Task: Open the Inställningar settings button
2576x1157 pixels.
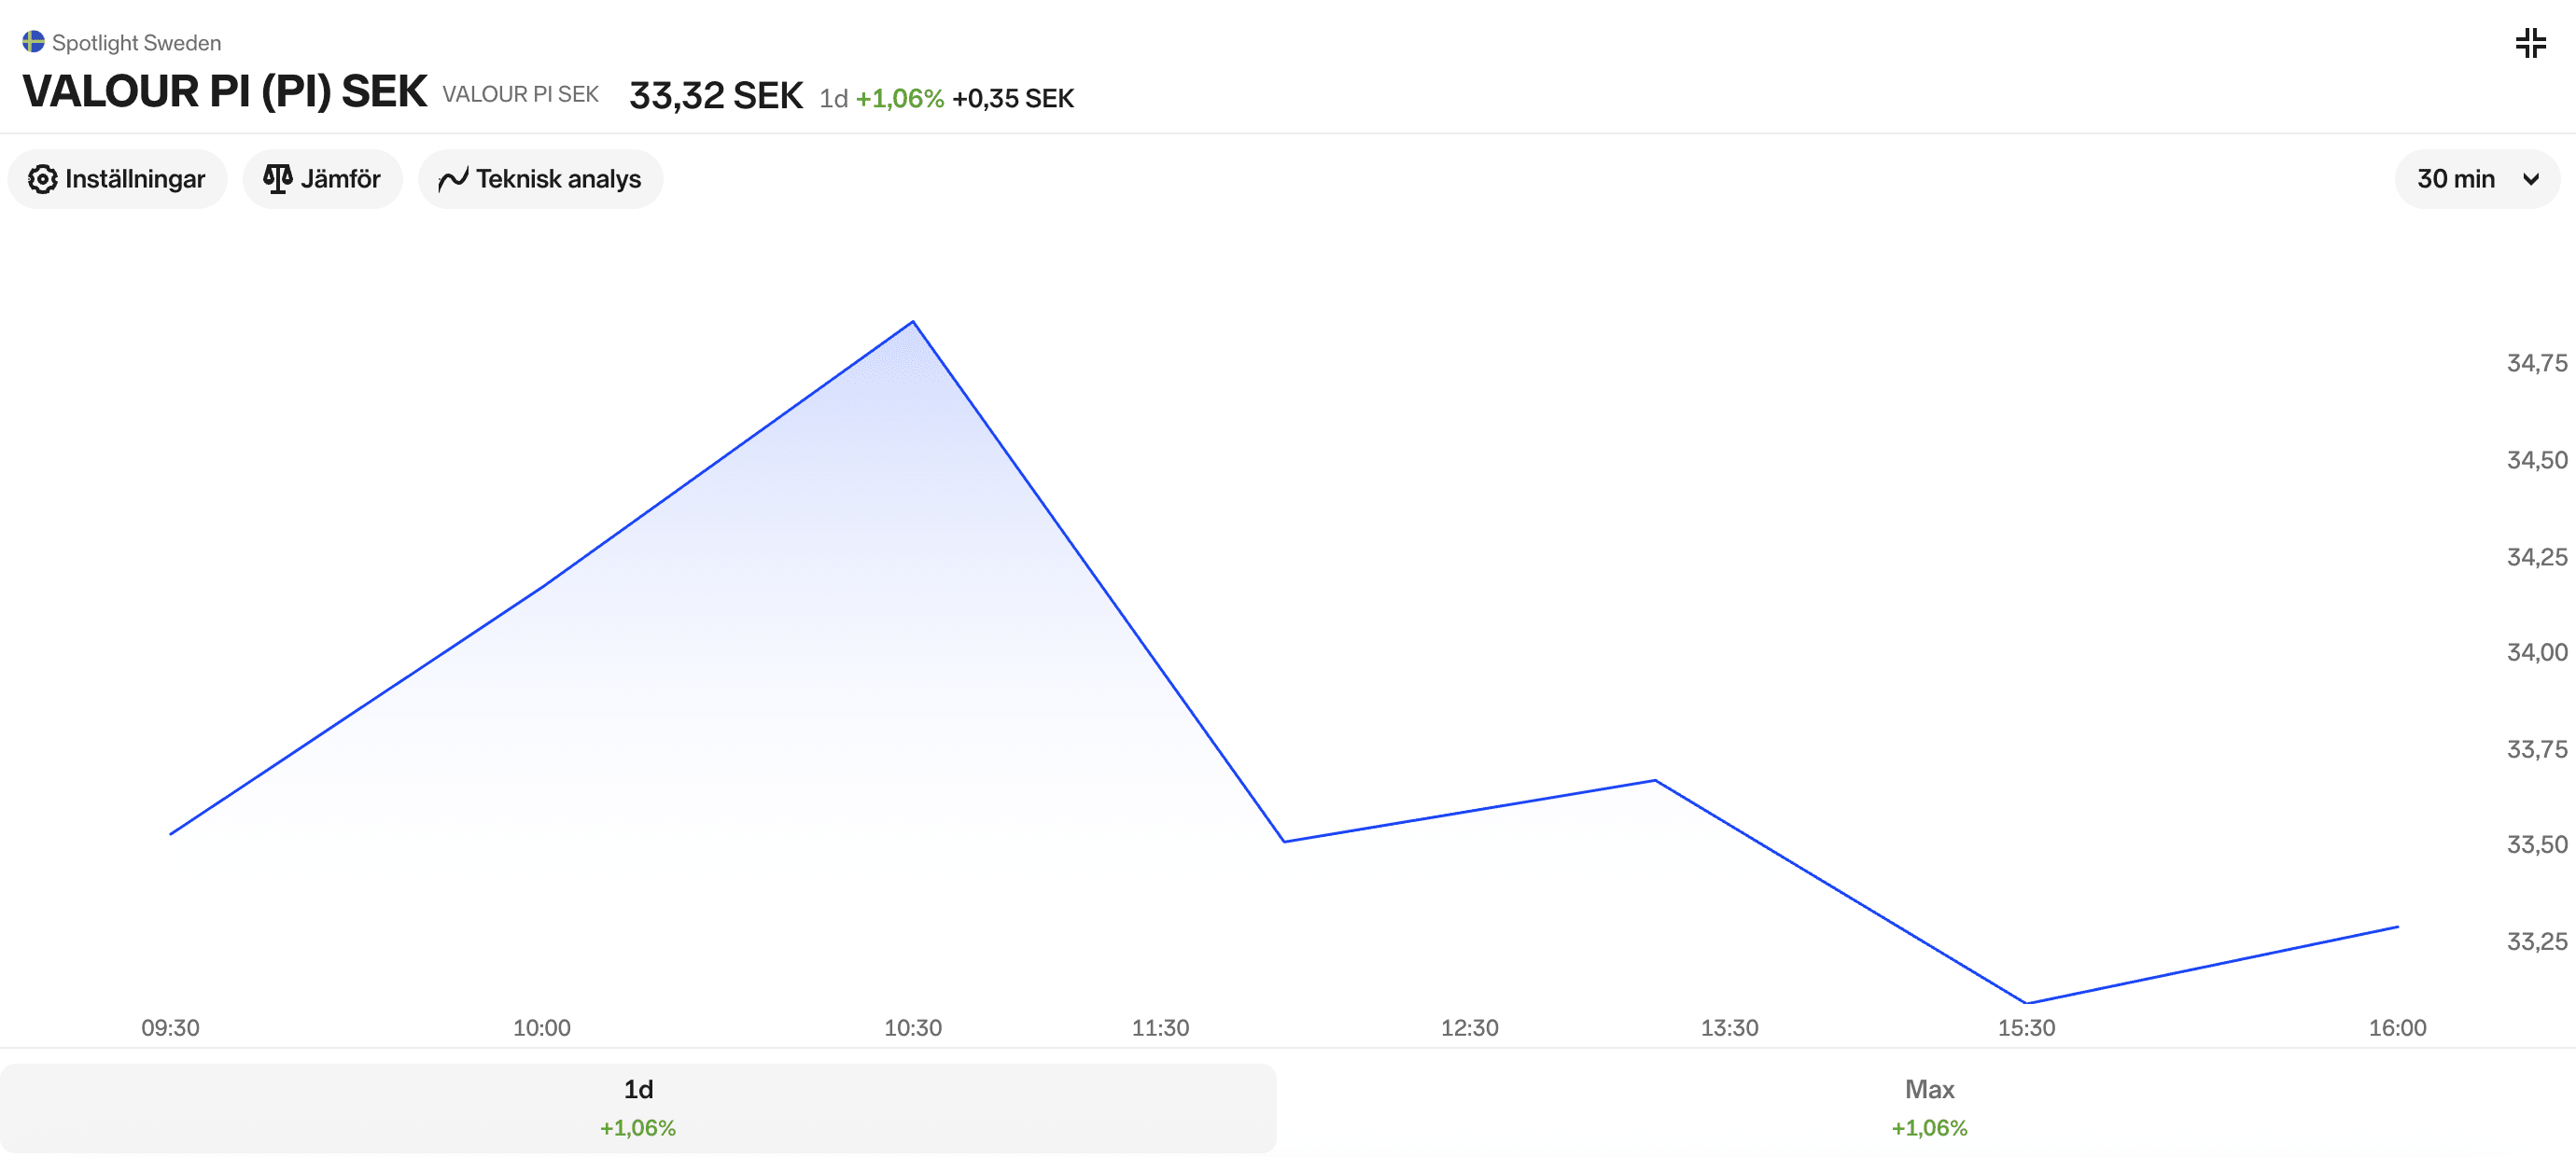Action: 118,179
